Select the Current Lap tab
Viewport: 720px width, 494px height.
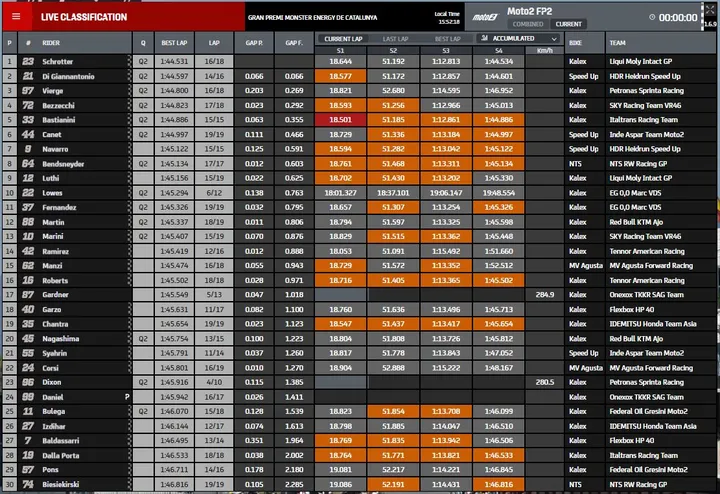click(x=343, y=39)
